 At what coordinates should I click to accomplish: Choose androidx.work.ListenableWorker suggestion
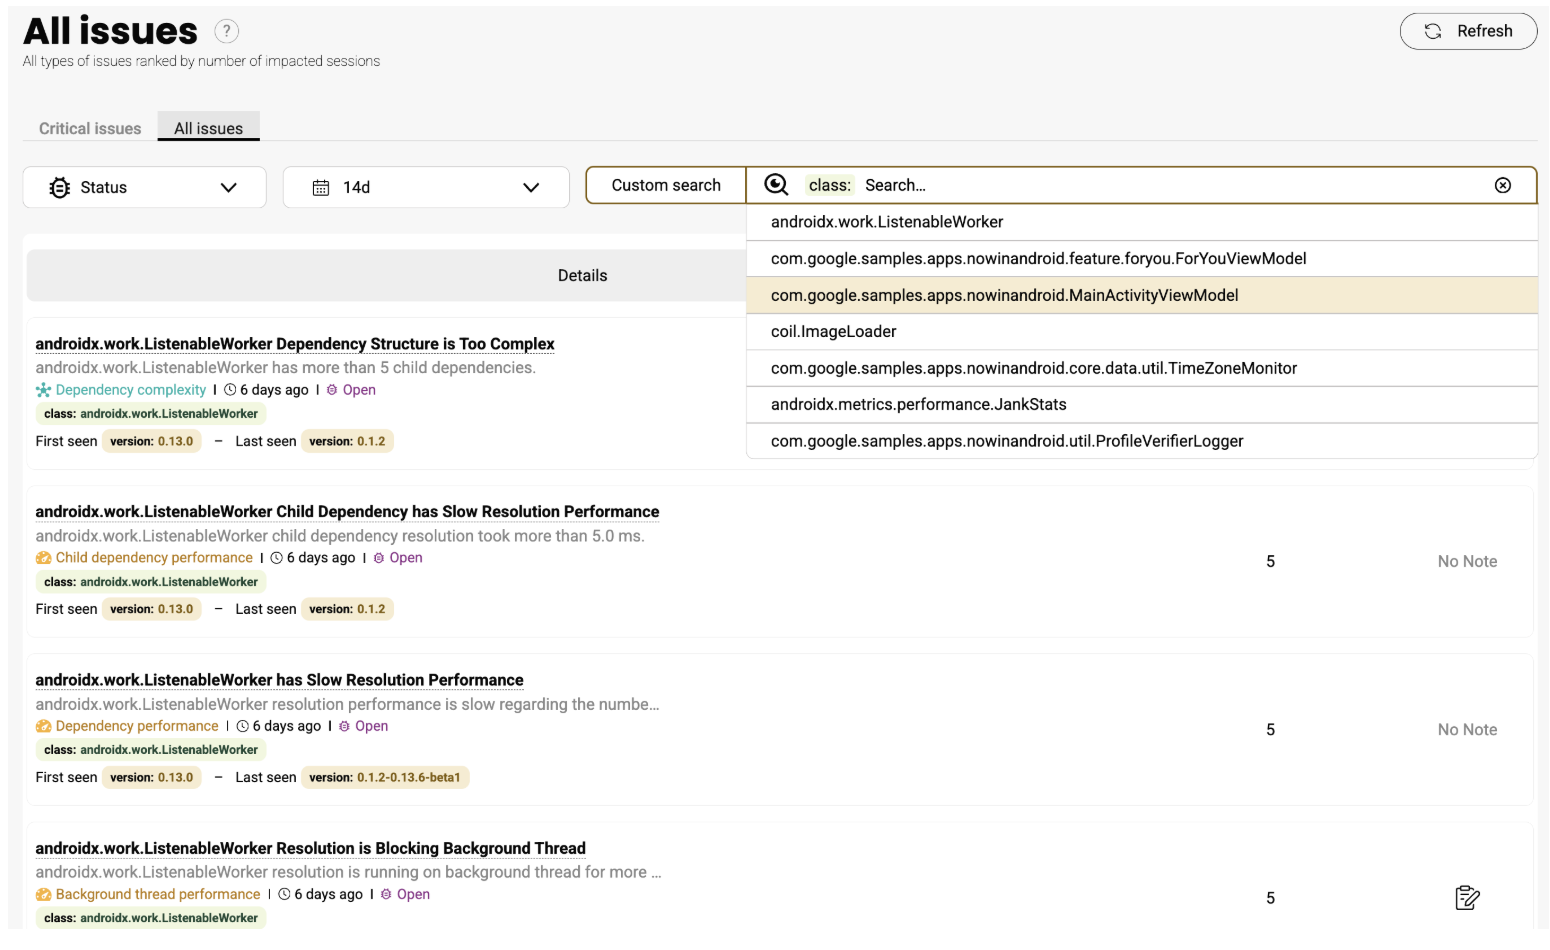coord(1142,222)
